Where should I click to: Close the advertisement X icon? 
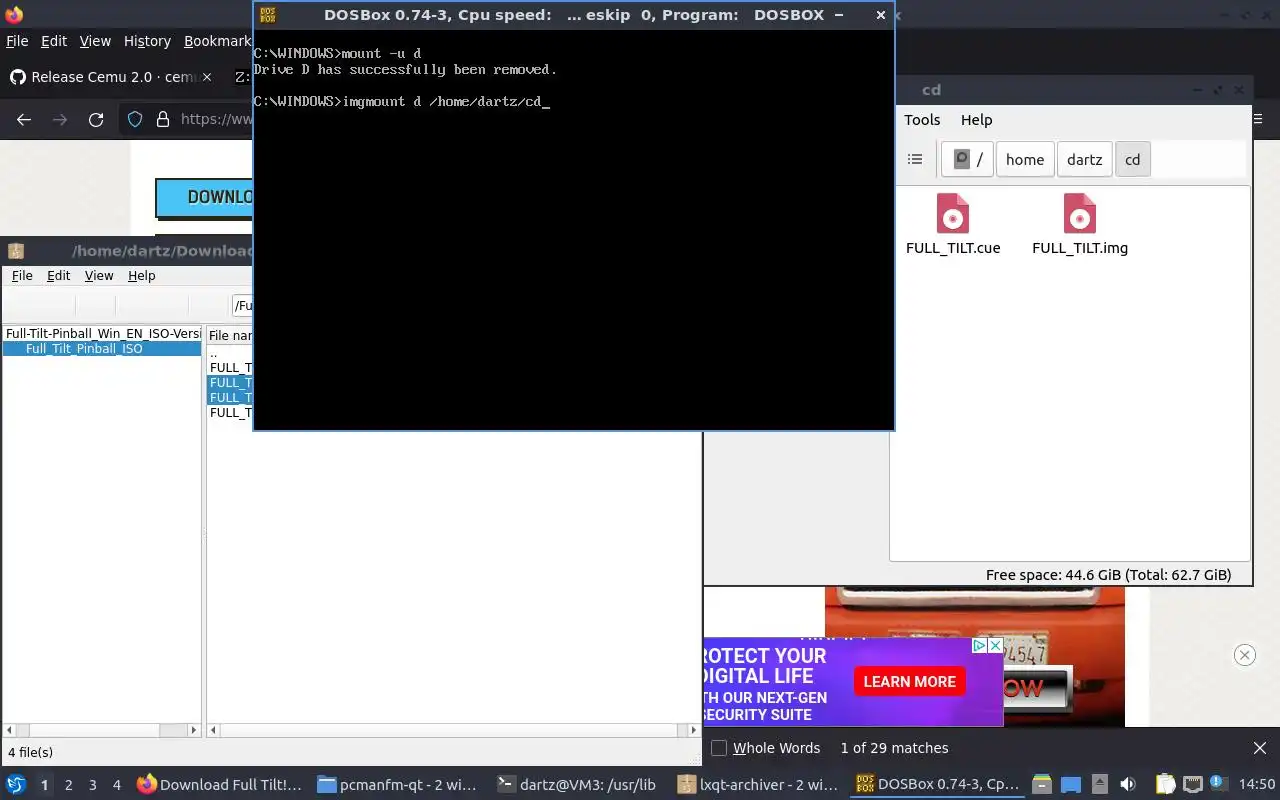coord(995,646)
